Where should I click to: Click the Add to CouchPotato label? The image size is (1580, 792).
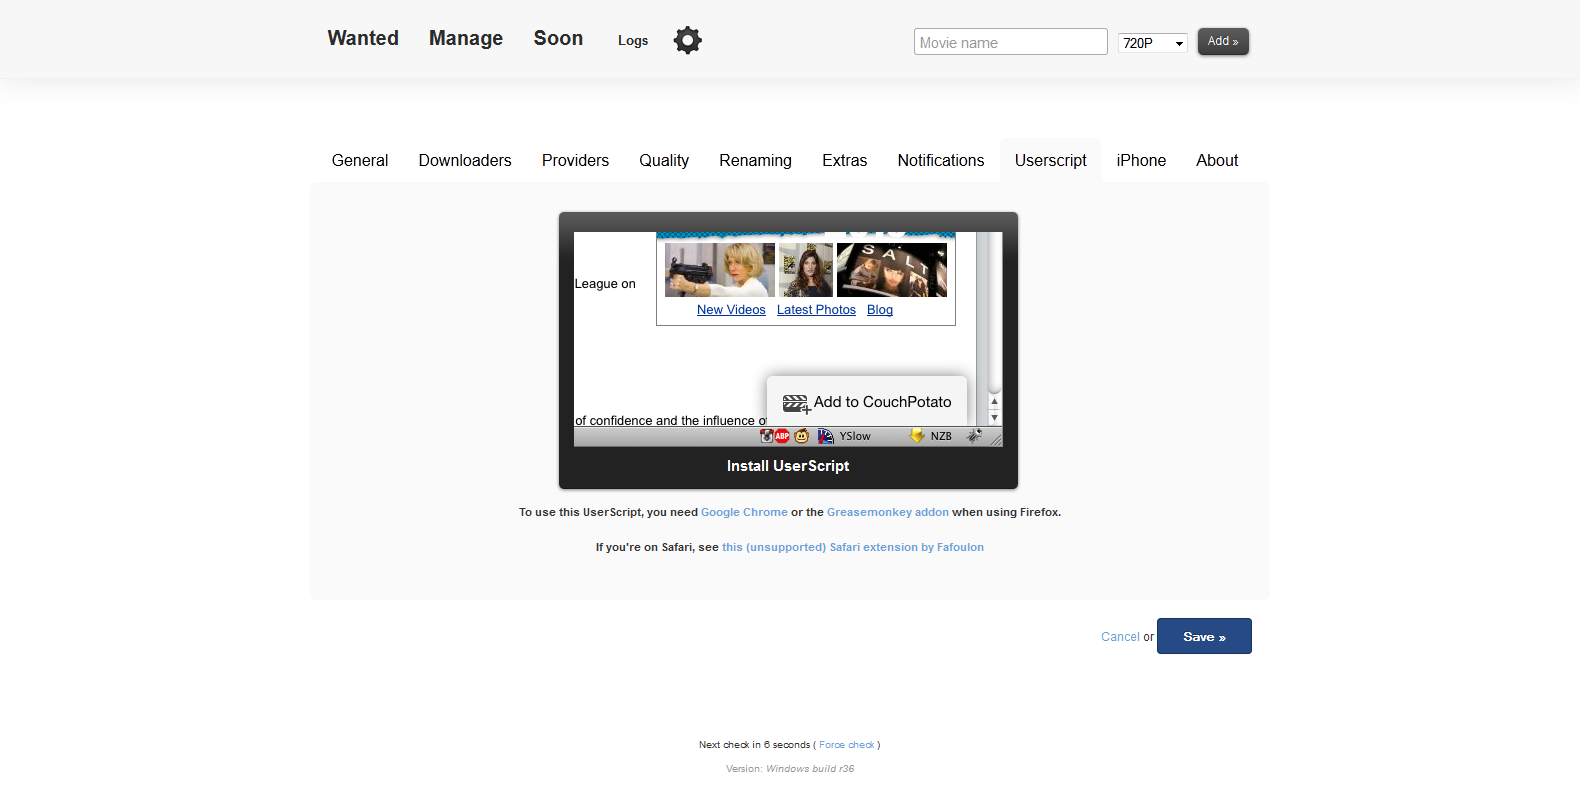(882, 402)
